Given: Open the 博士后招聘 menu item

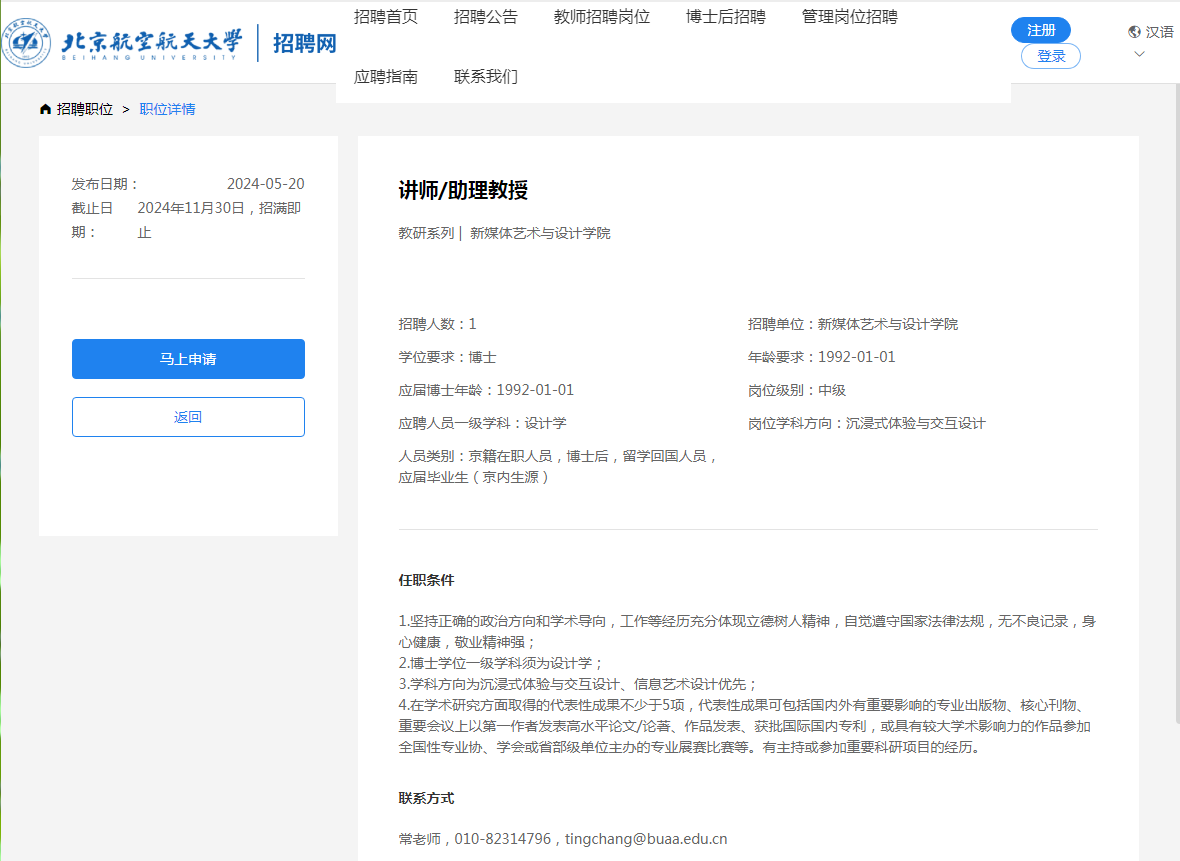Looking at the screenshot, I should (726, 16).
